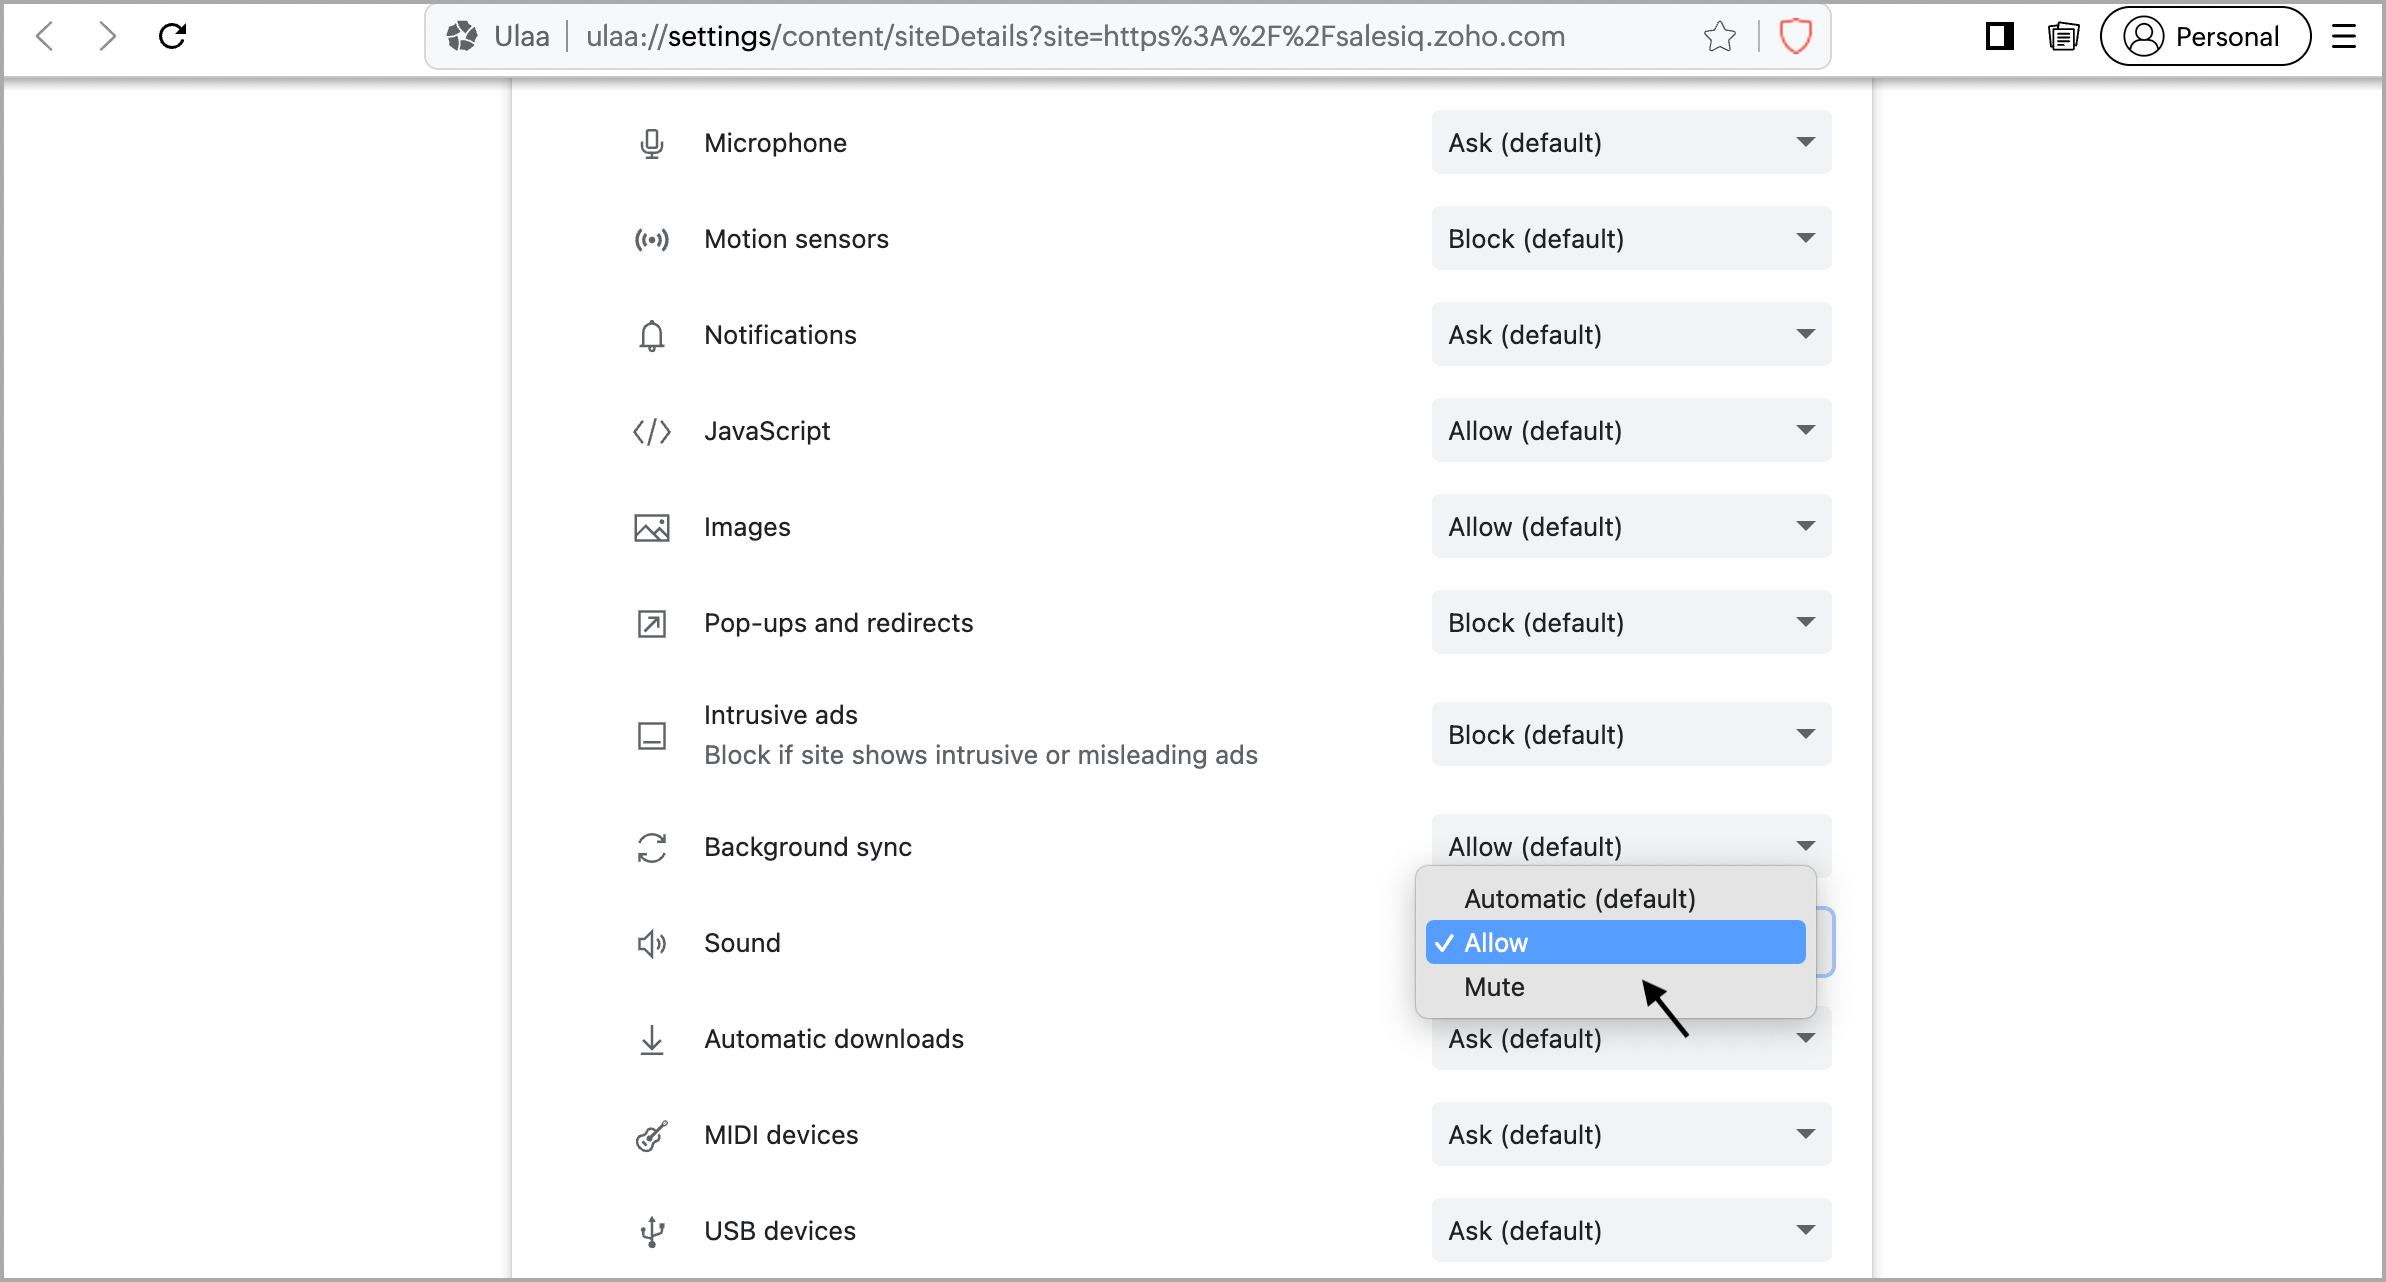This screenshot has width=2386, height=1282.
Task: Click the address bar URL field
Action: (1075, 37)
